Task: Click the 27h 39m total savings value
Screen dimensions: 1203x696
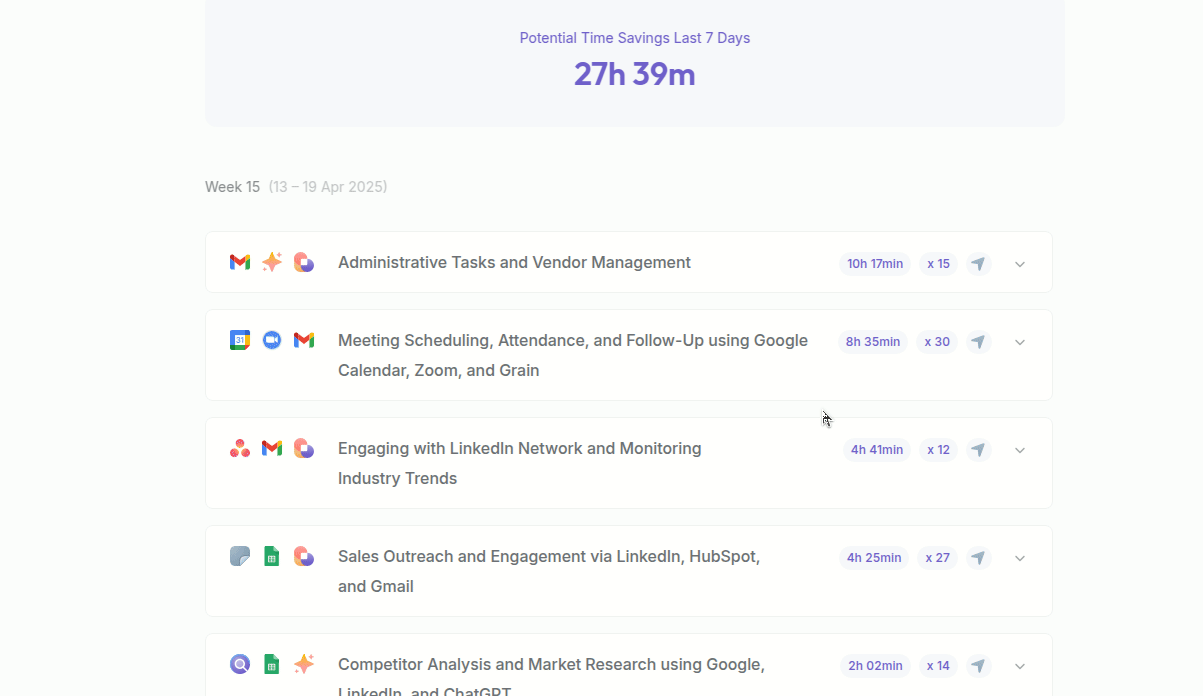Action: click(x=635, y=74)
